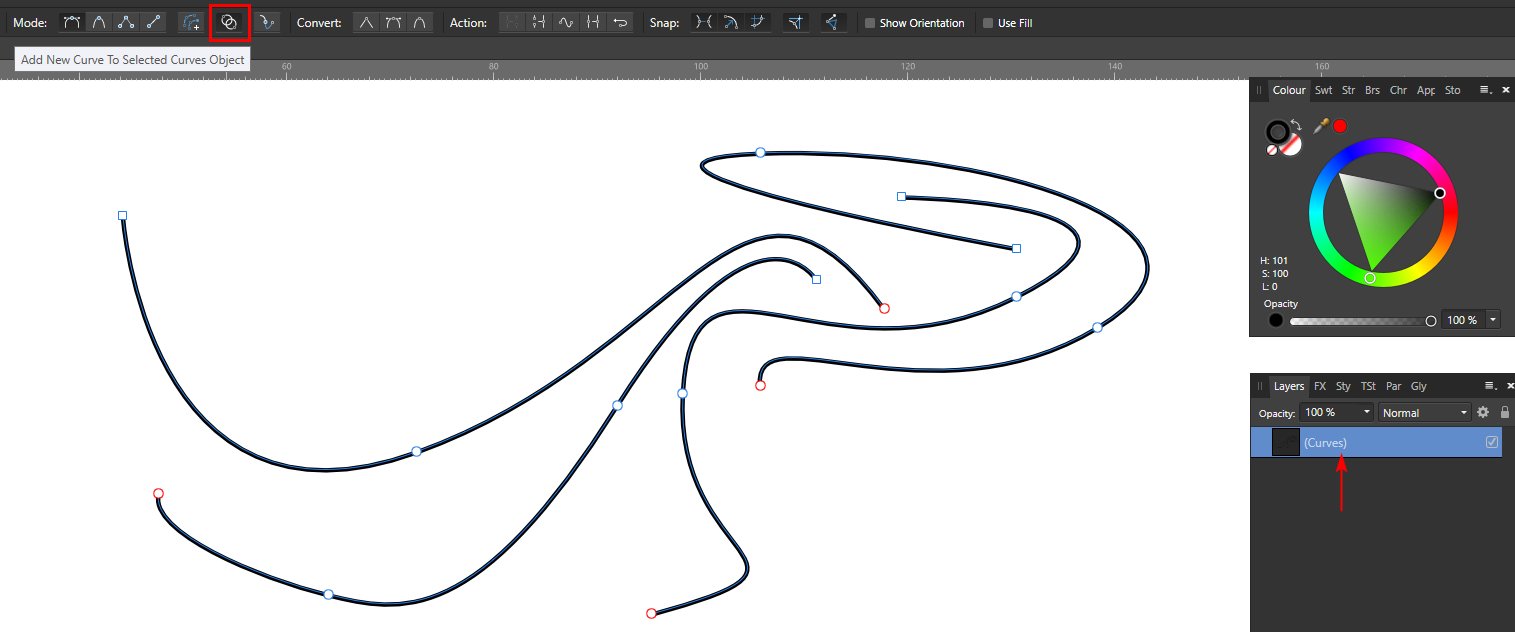This screenshot has height=632, width=1515.
Task: Switch to the Chr tab
Action: click(x=1398, y=90)
